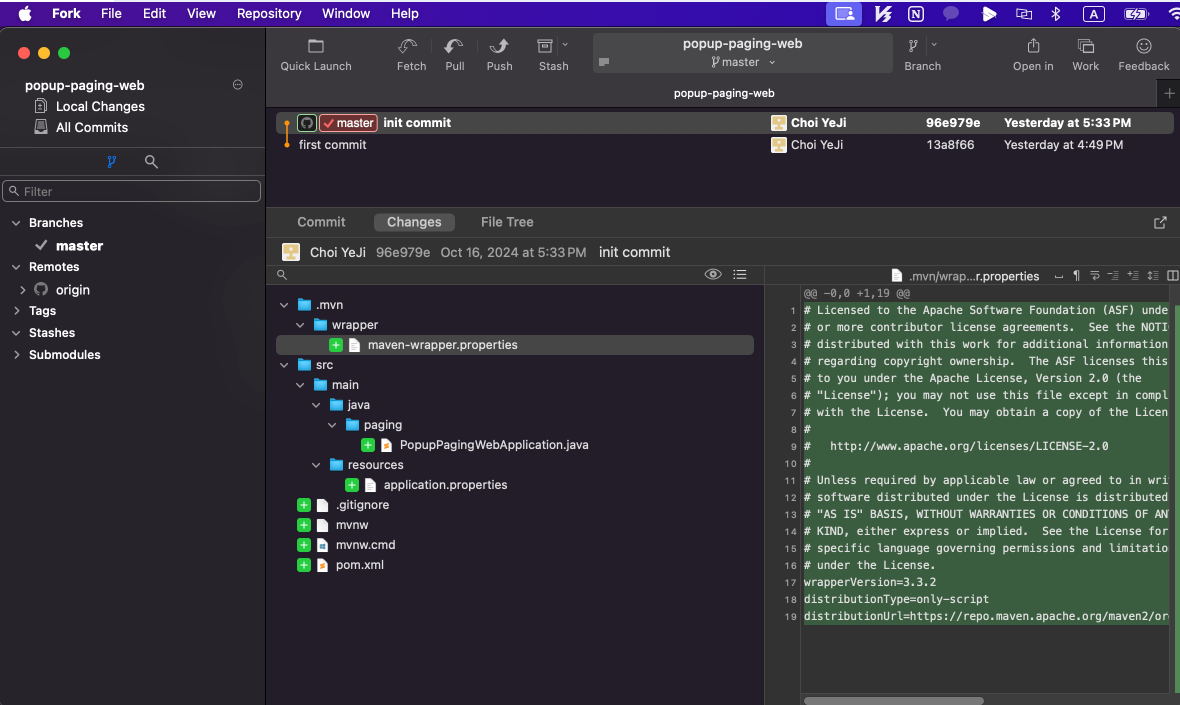This screenshot has height=705, width=1180.
Task: Toggle the file list view mode icon
Action: click(x=740, y=275)
